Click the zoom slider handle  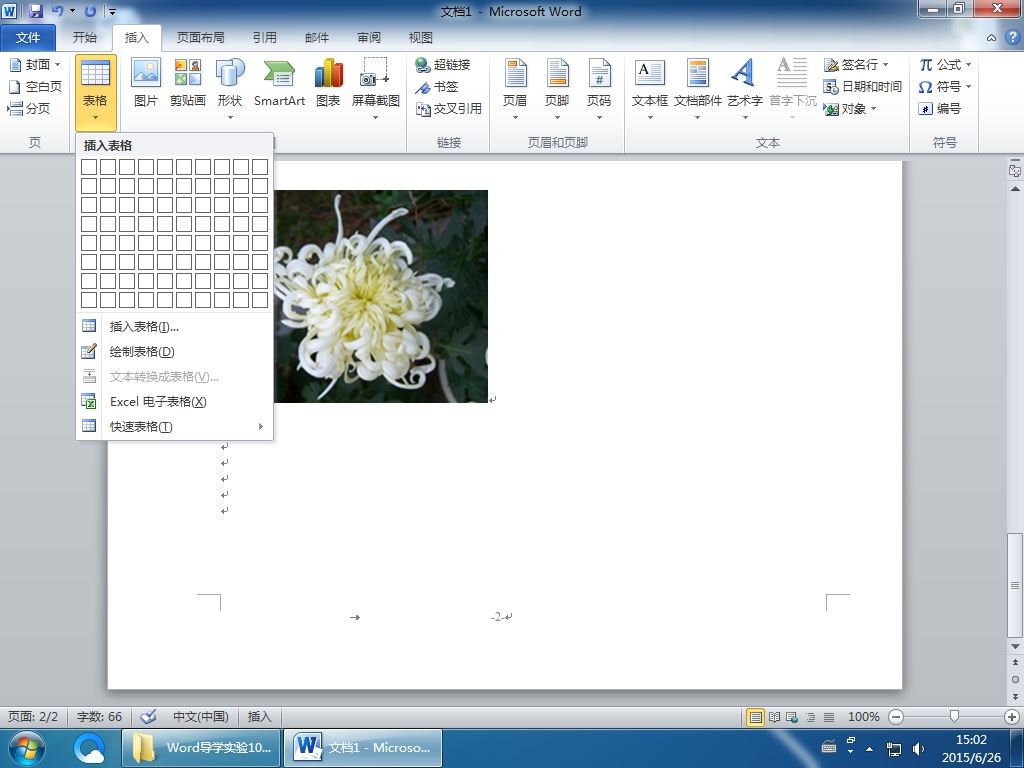click(x=955, y=717)
